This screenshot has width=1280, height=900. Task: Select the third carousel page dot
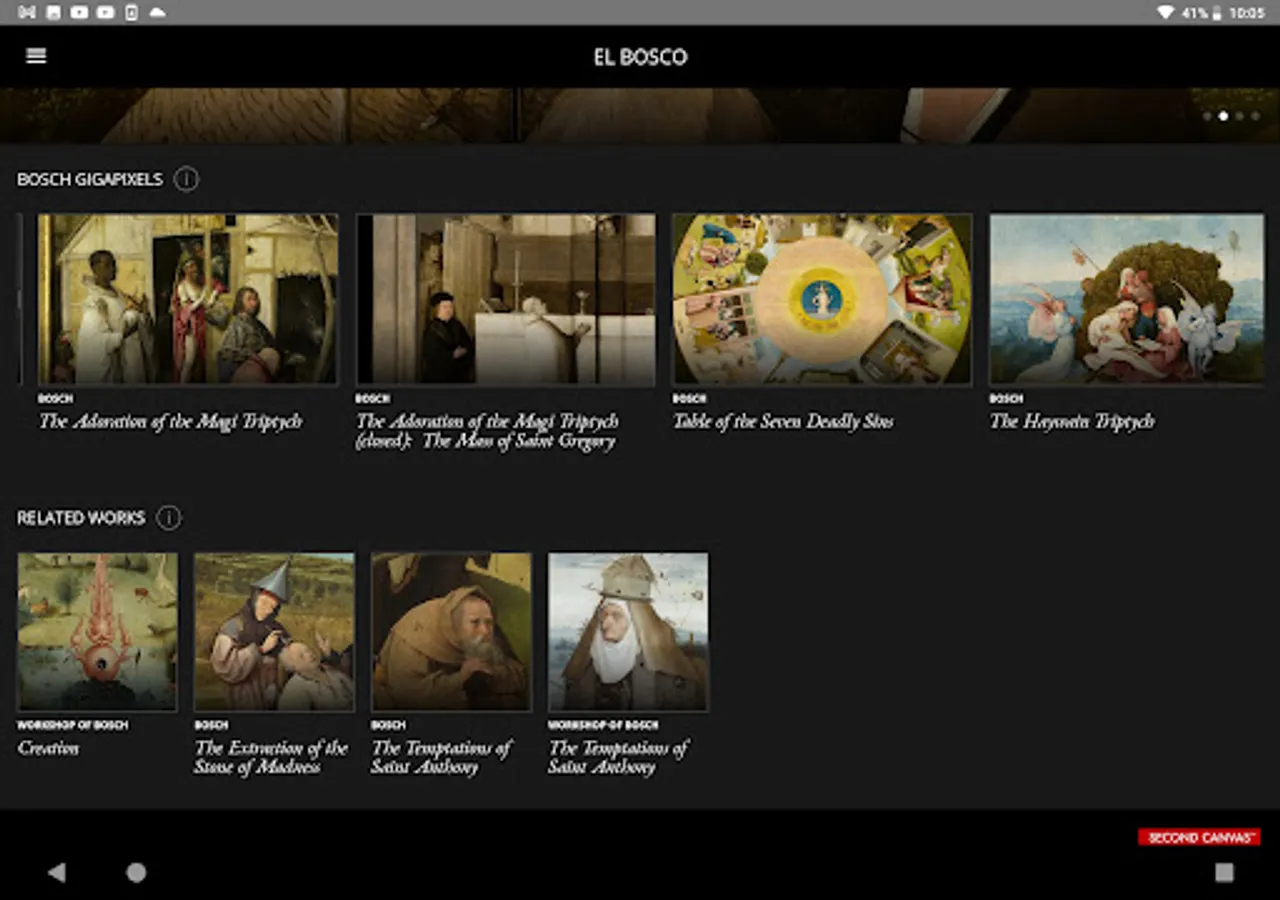pyautogui.click(x=1239, y=116)
